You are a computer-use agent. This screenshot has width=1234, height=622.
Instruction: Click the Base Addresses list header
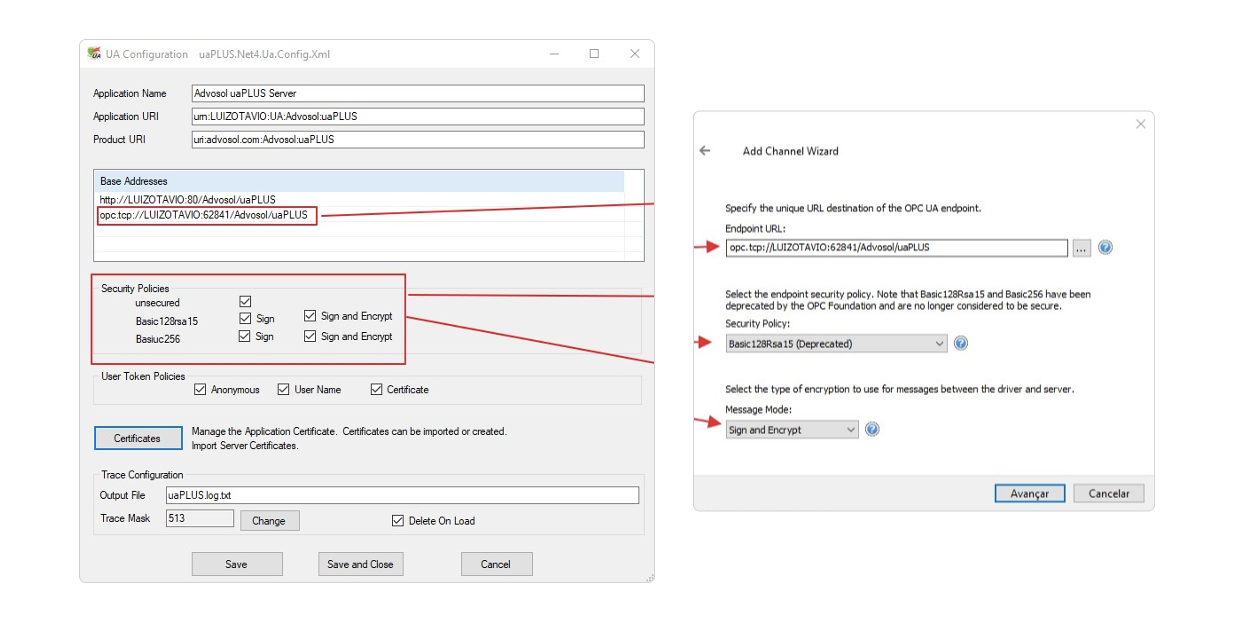tap(360, 181)
